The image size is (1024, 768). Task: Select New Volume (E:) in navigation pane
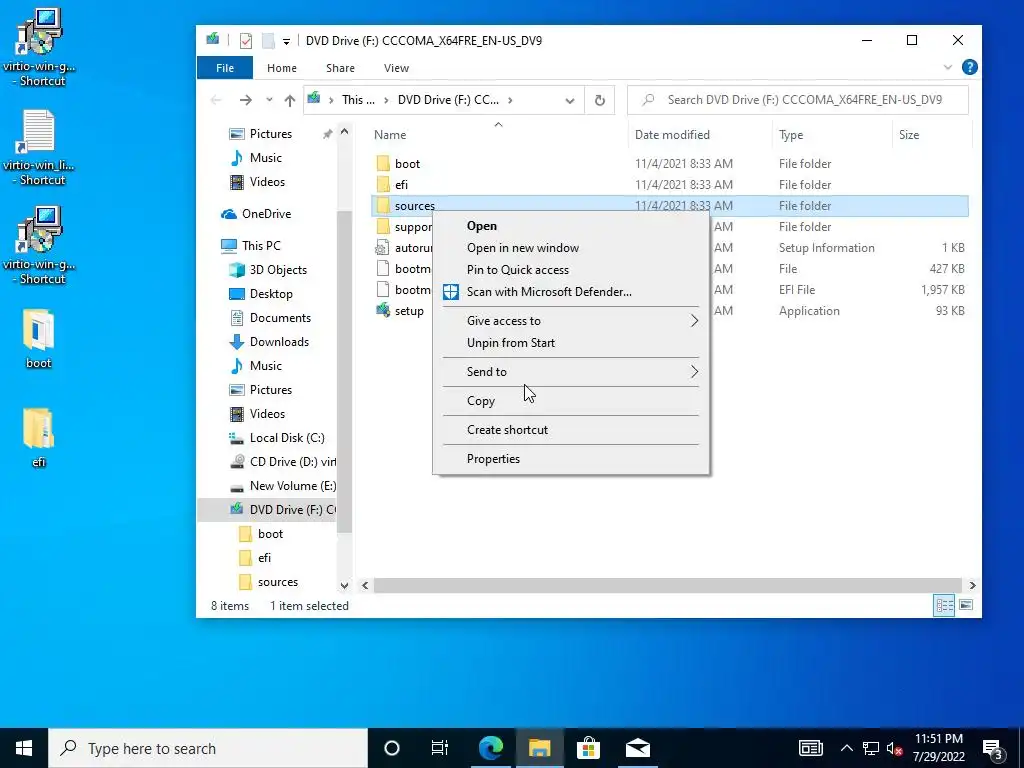(x=293, y=486)
